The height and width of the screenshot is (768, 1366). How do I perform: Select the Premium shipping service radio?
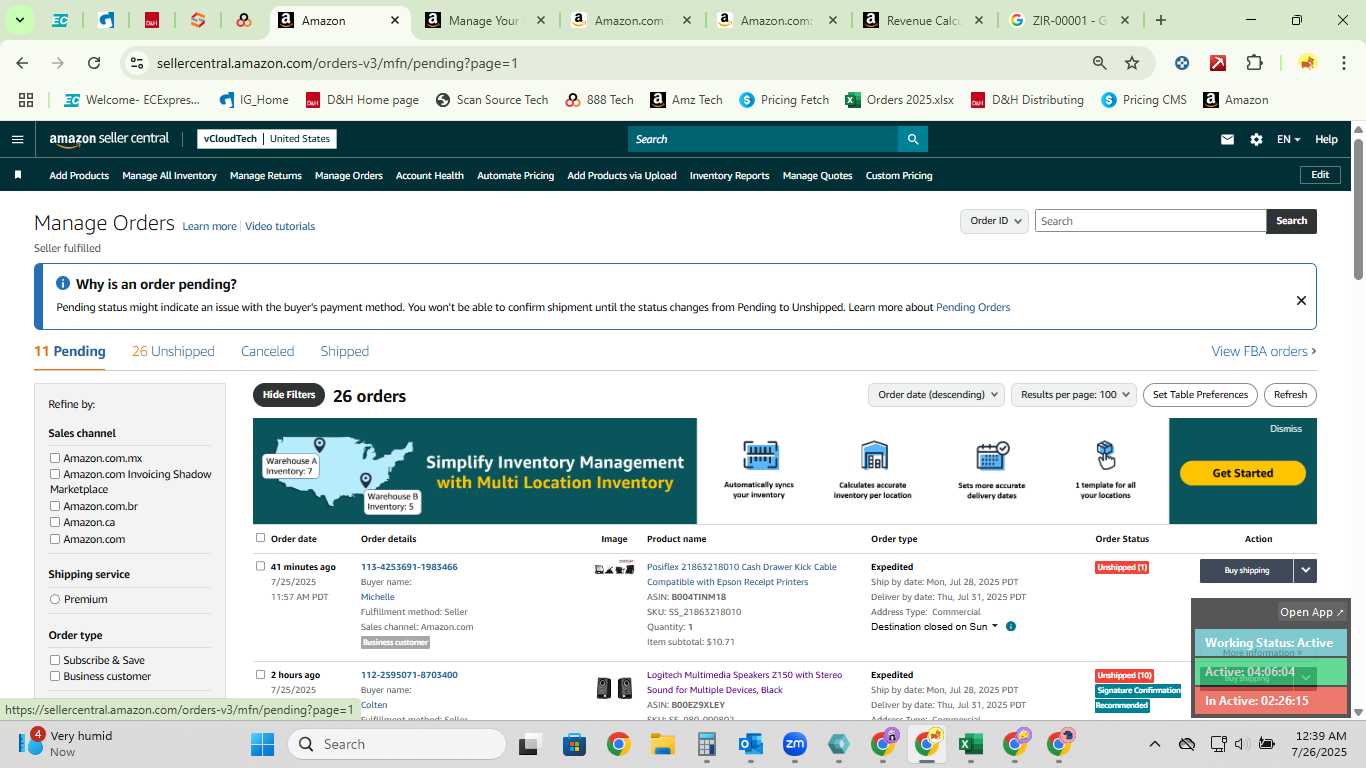(55, 599)
